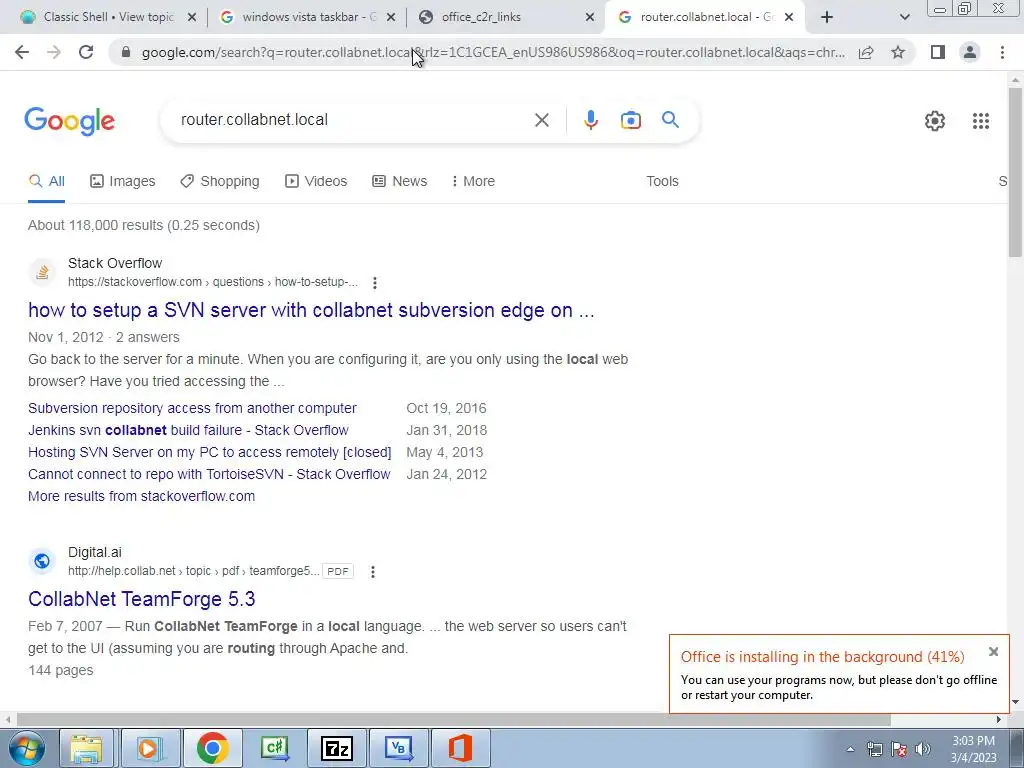Open the Chrome side panel icon
Viewport: 1024px width, 768px height.
tap(938, 52)
